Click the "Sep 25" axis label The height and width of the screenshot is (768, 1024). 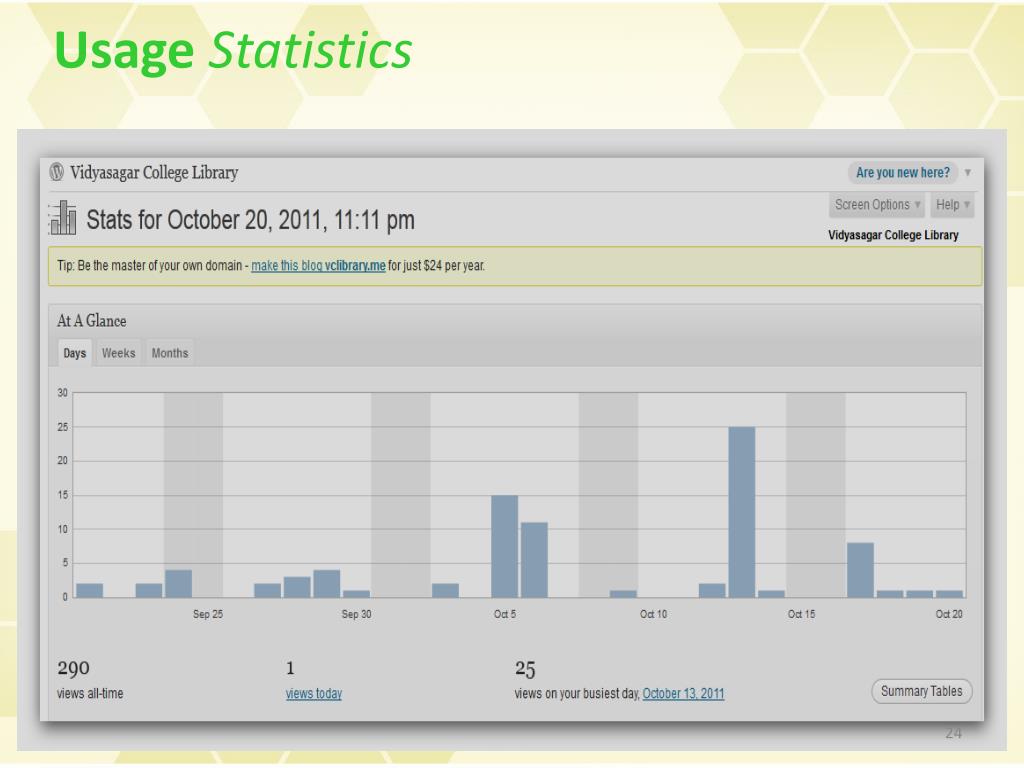point(208,614)
